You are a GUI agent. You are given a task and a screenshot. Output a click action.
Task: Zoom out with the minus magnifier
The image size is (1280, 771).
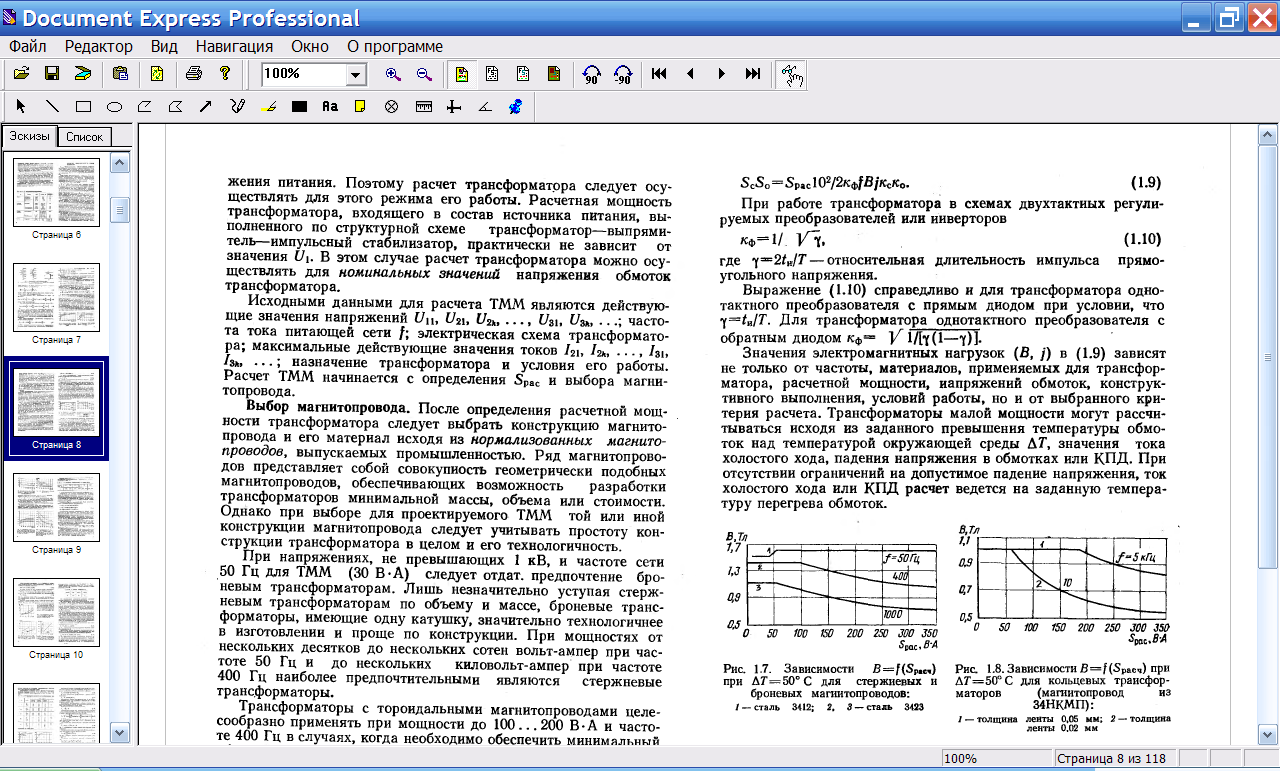pos(424,74)
